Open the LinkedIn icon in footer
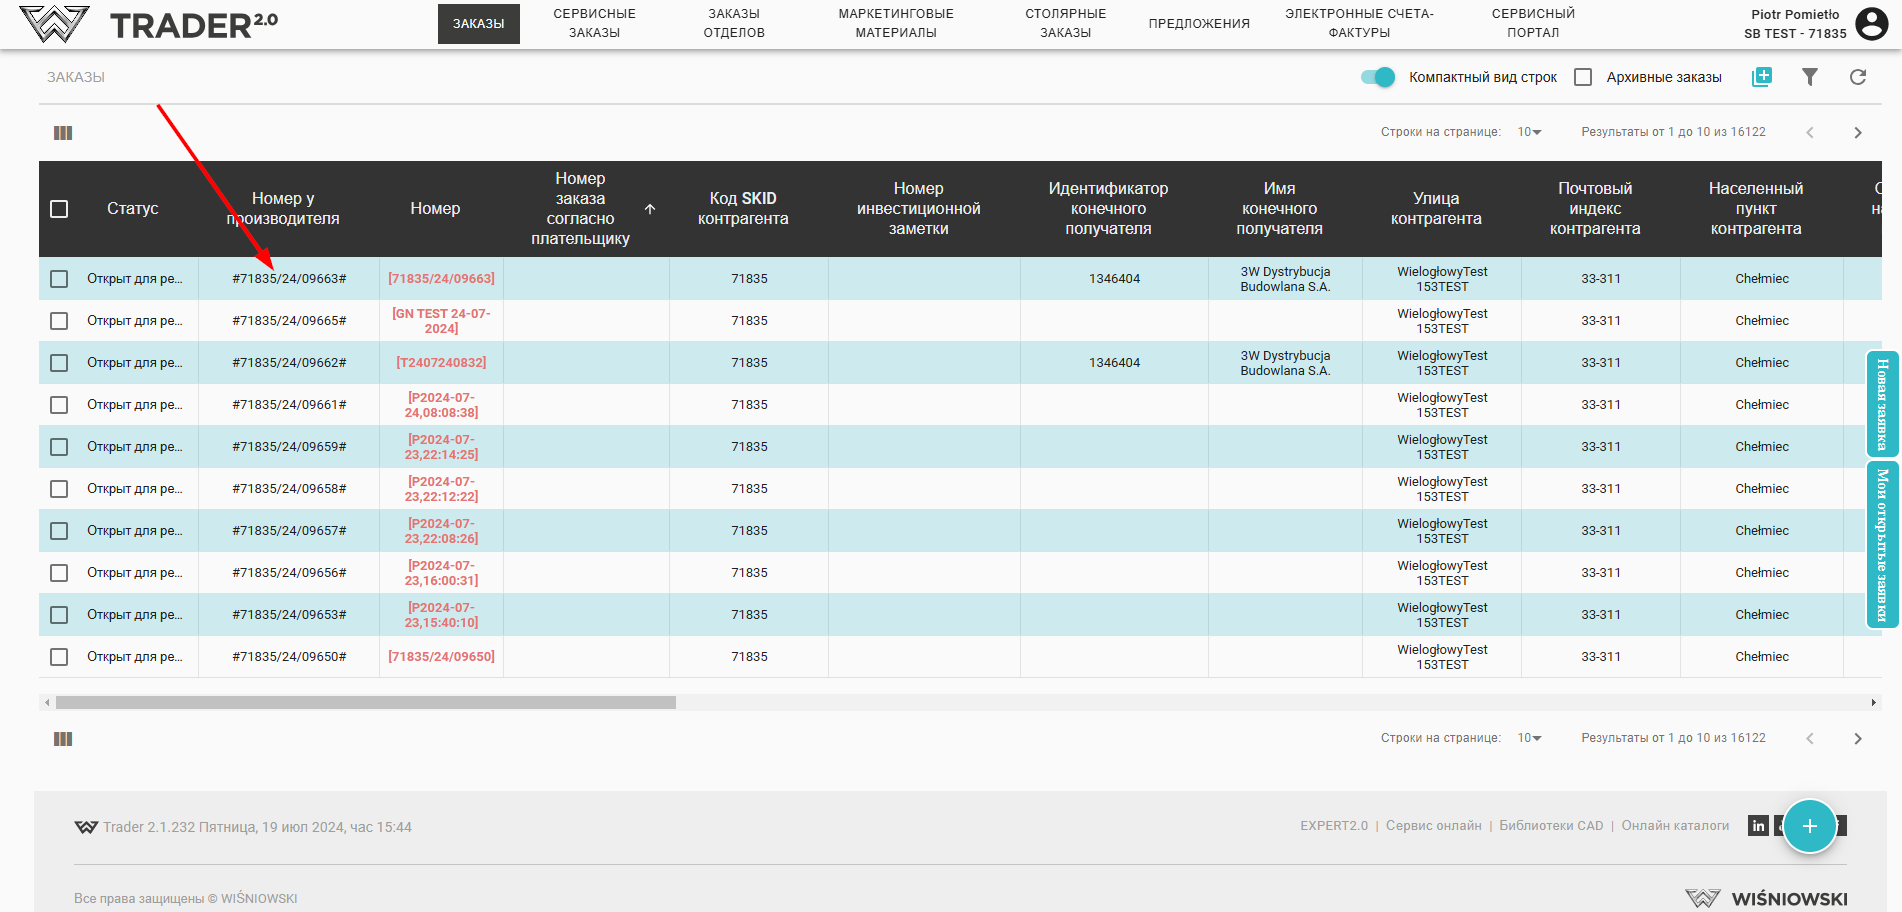 click(1758, 826)
